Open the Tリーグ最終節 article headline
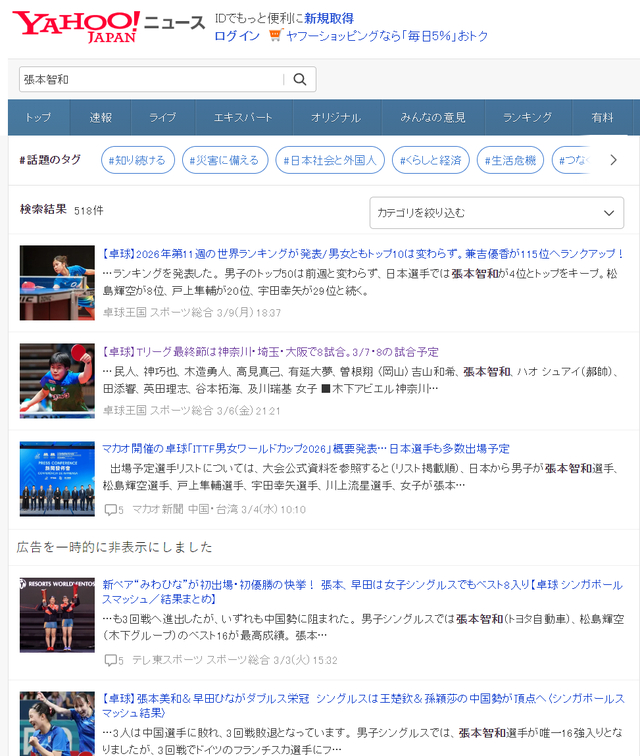 click(270, 352)
